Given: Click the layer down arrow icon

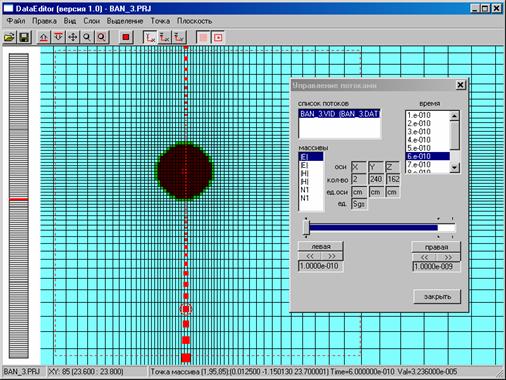Looking at the screenshot, I should pos(58,37).
